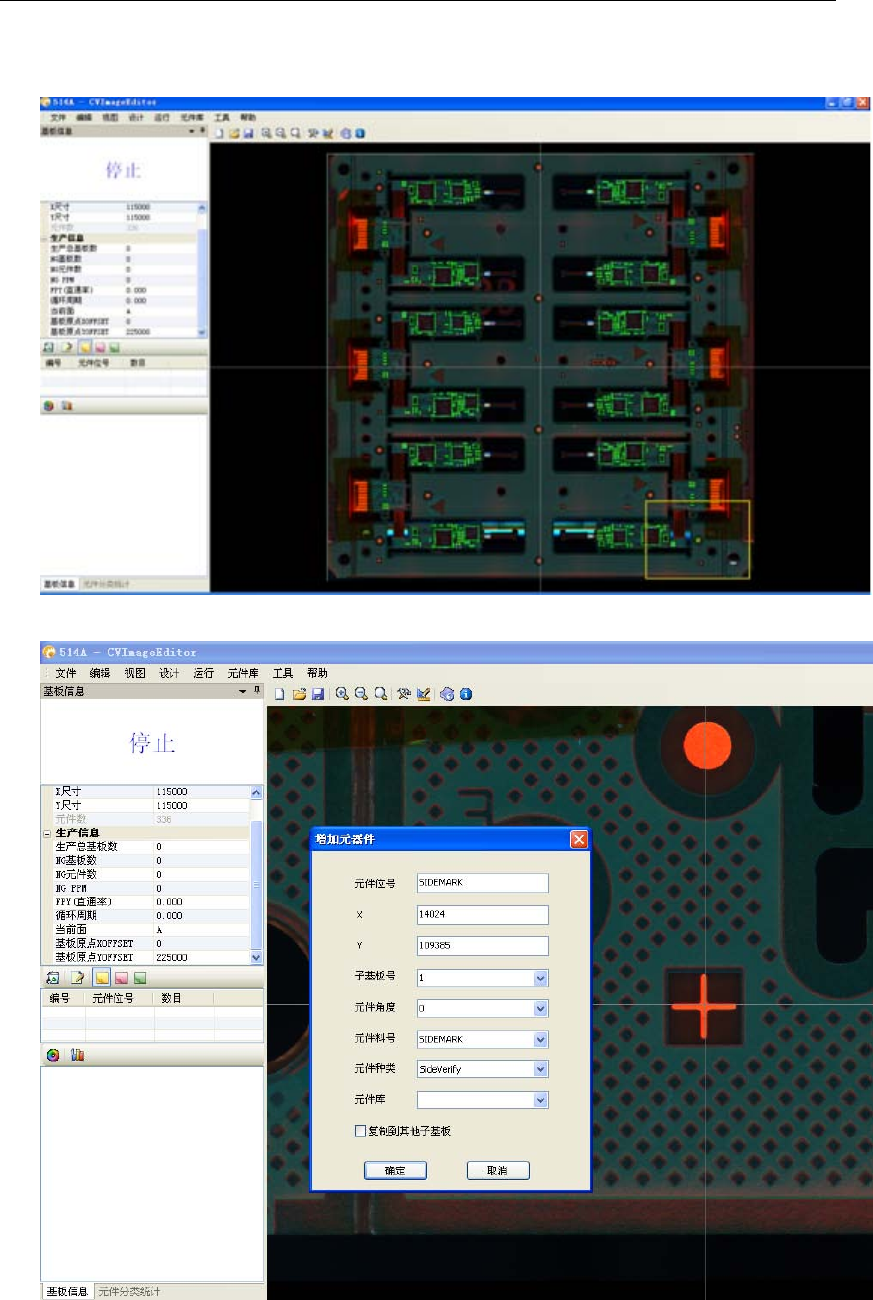Click the bar chart statistics icon, lower window
This screenshot has width=873, height=1300.
[x=78, y=1055]
